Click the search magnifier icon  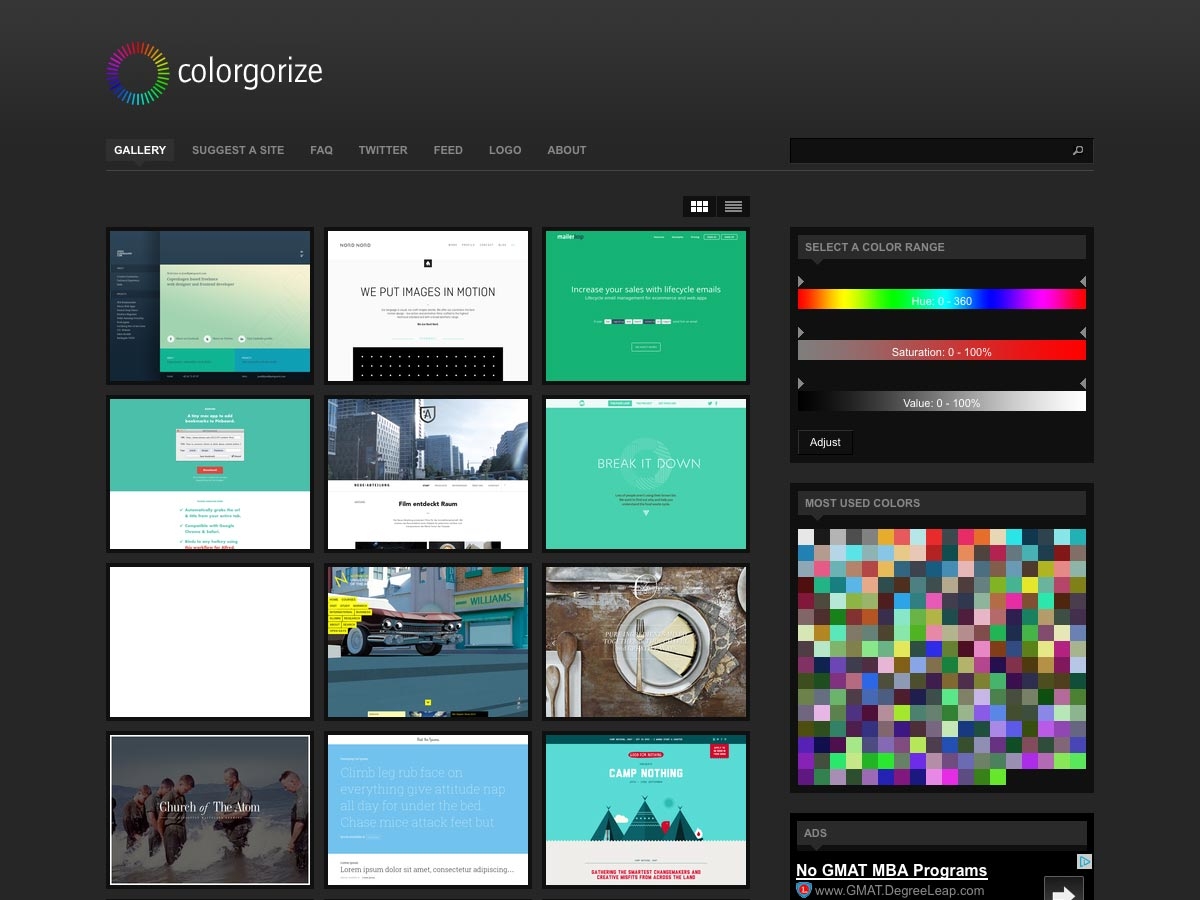1078,150
